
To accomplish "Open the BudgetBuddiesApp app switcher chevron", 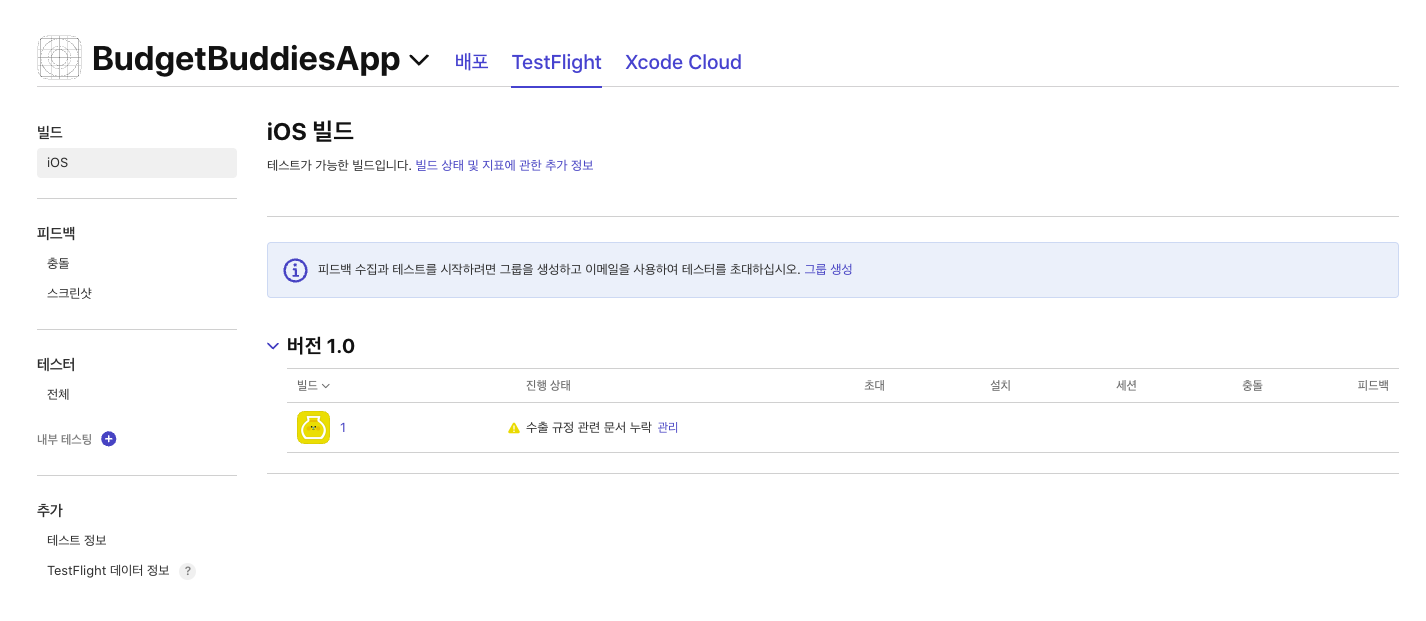I will 420,60.
